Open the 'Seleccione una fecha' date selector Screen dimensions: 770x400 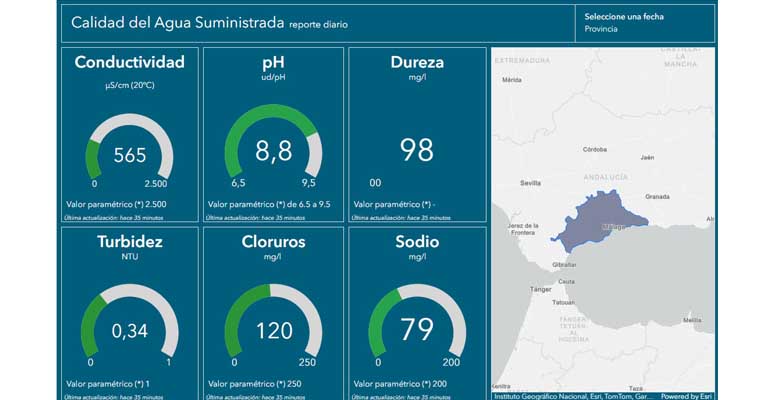coord(624,16)
